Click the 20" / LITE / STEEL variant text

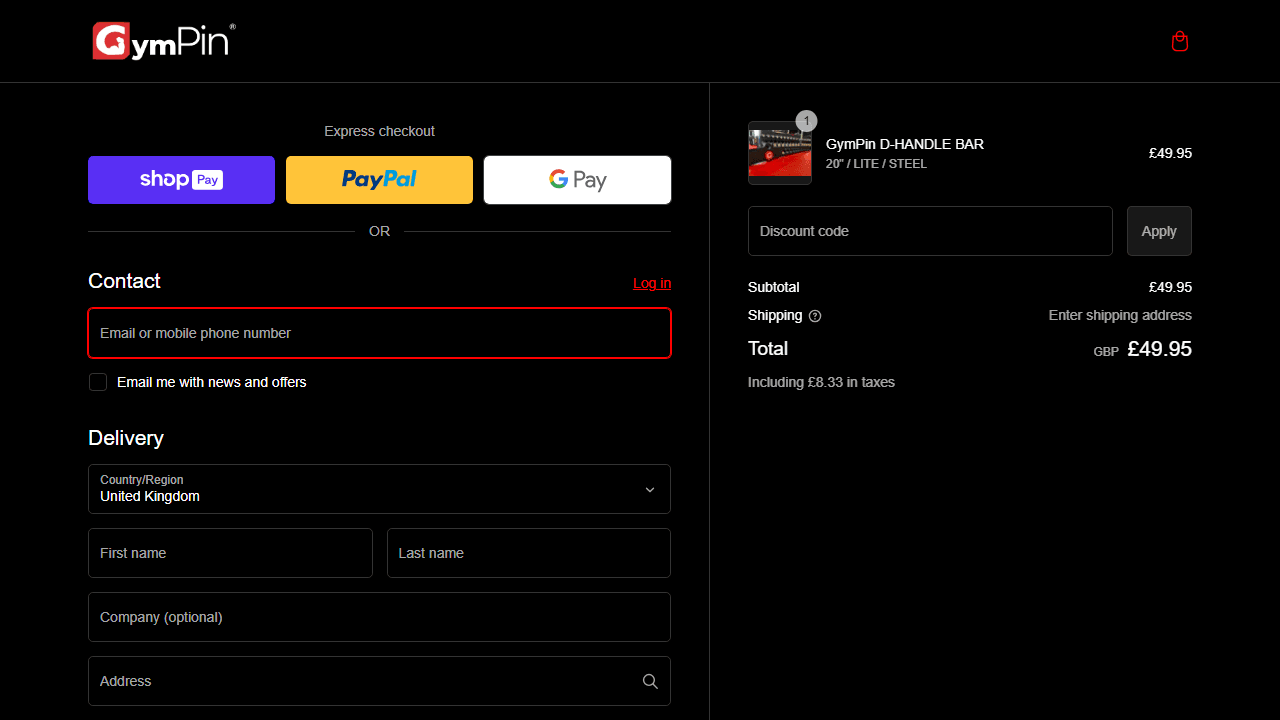click(x=876, y=164)
